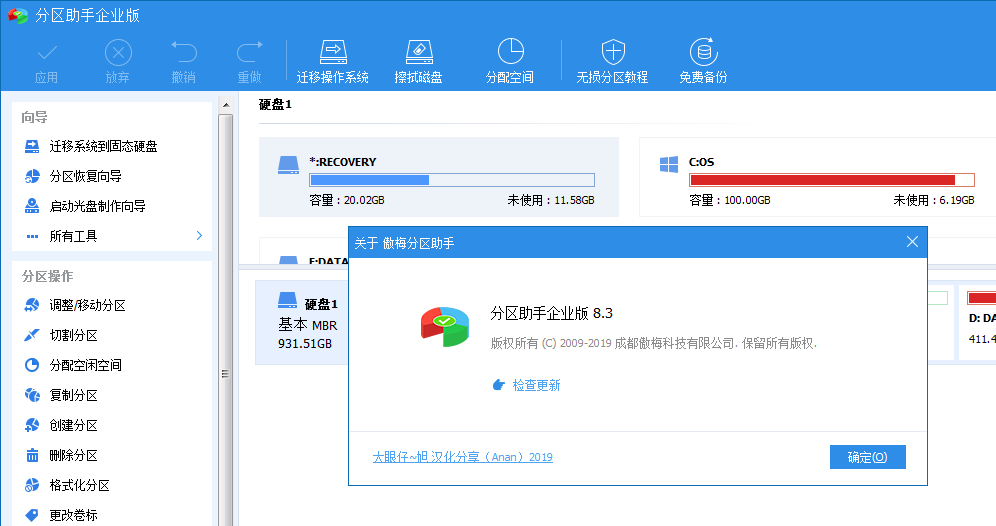Click 检查更新 link in About dialog
996x526 pixels.
(537, 386)
